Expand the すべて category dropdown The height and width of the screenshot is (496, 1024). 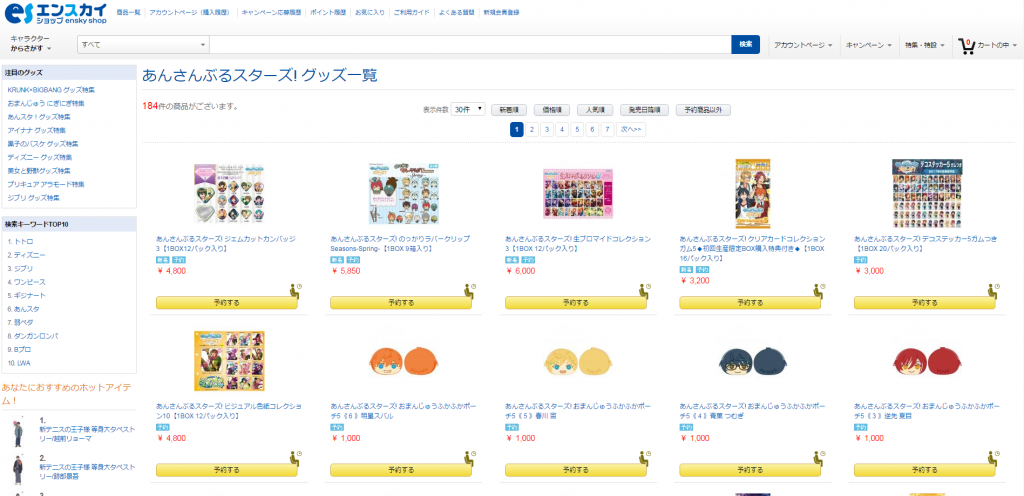pyautogui.click(x=143, y=44)
